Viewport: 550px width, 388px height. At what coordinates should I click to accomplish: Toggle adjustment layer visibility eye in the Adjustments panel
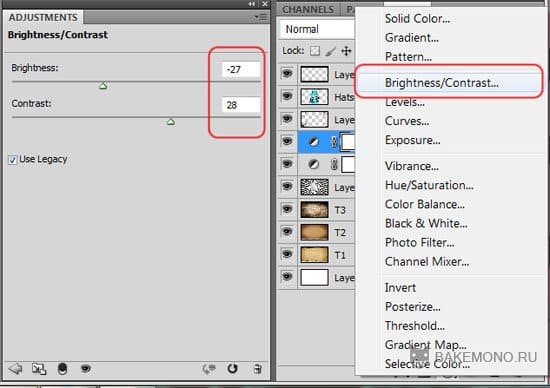[86, 369]
